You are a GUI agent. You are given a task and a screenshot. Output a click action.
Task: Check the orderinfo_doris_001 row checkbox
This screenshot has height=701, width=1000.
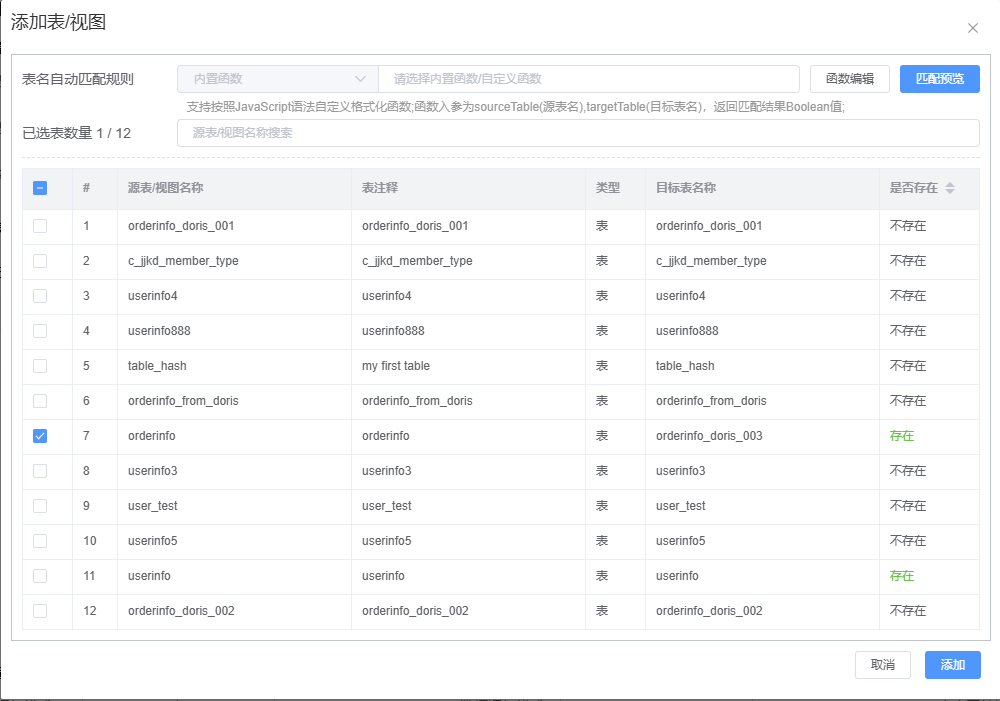41,226
